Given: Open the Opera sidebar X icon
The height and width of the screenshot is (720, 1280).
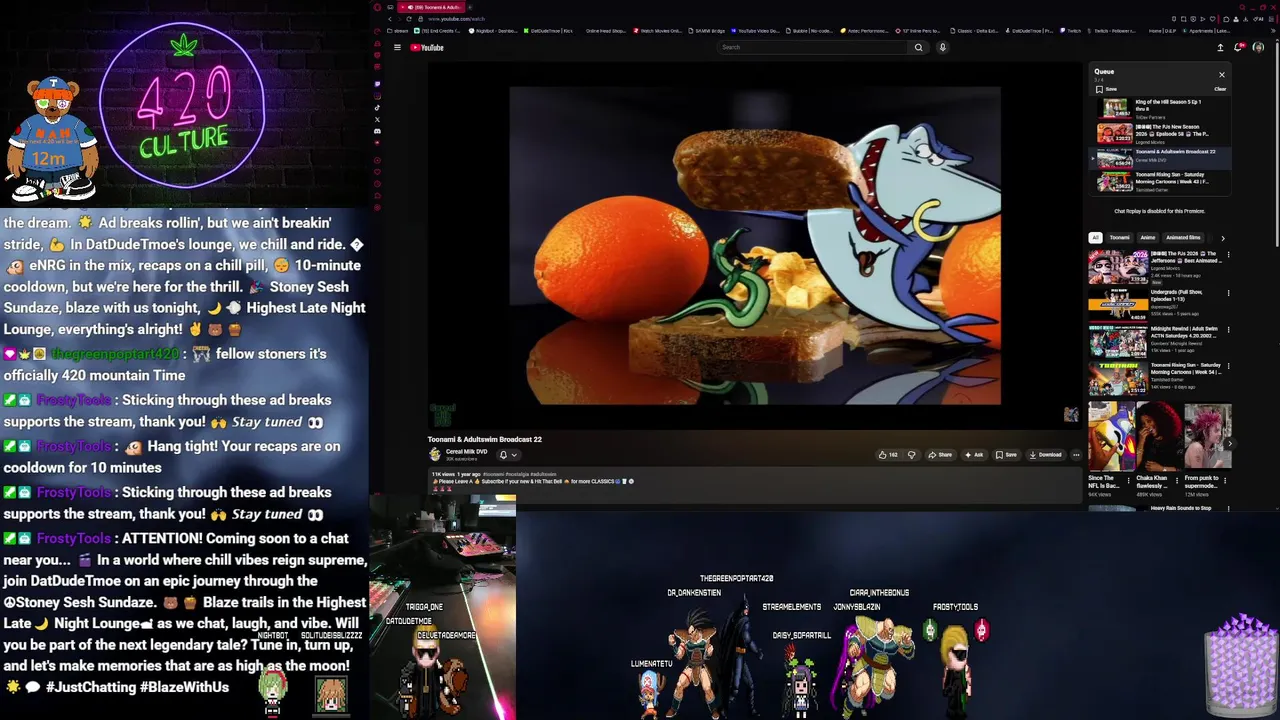Looking at the screenshot, I should pyautogui.click(x=377, y=119).
